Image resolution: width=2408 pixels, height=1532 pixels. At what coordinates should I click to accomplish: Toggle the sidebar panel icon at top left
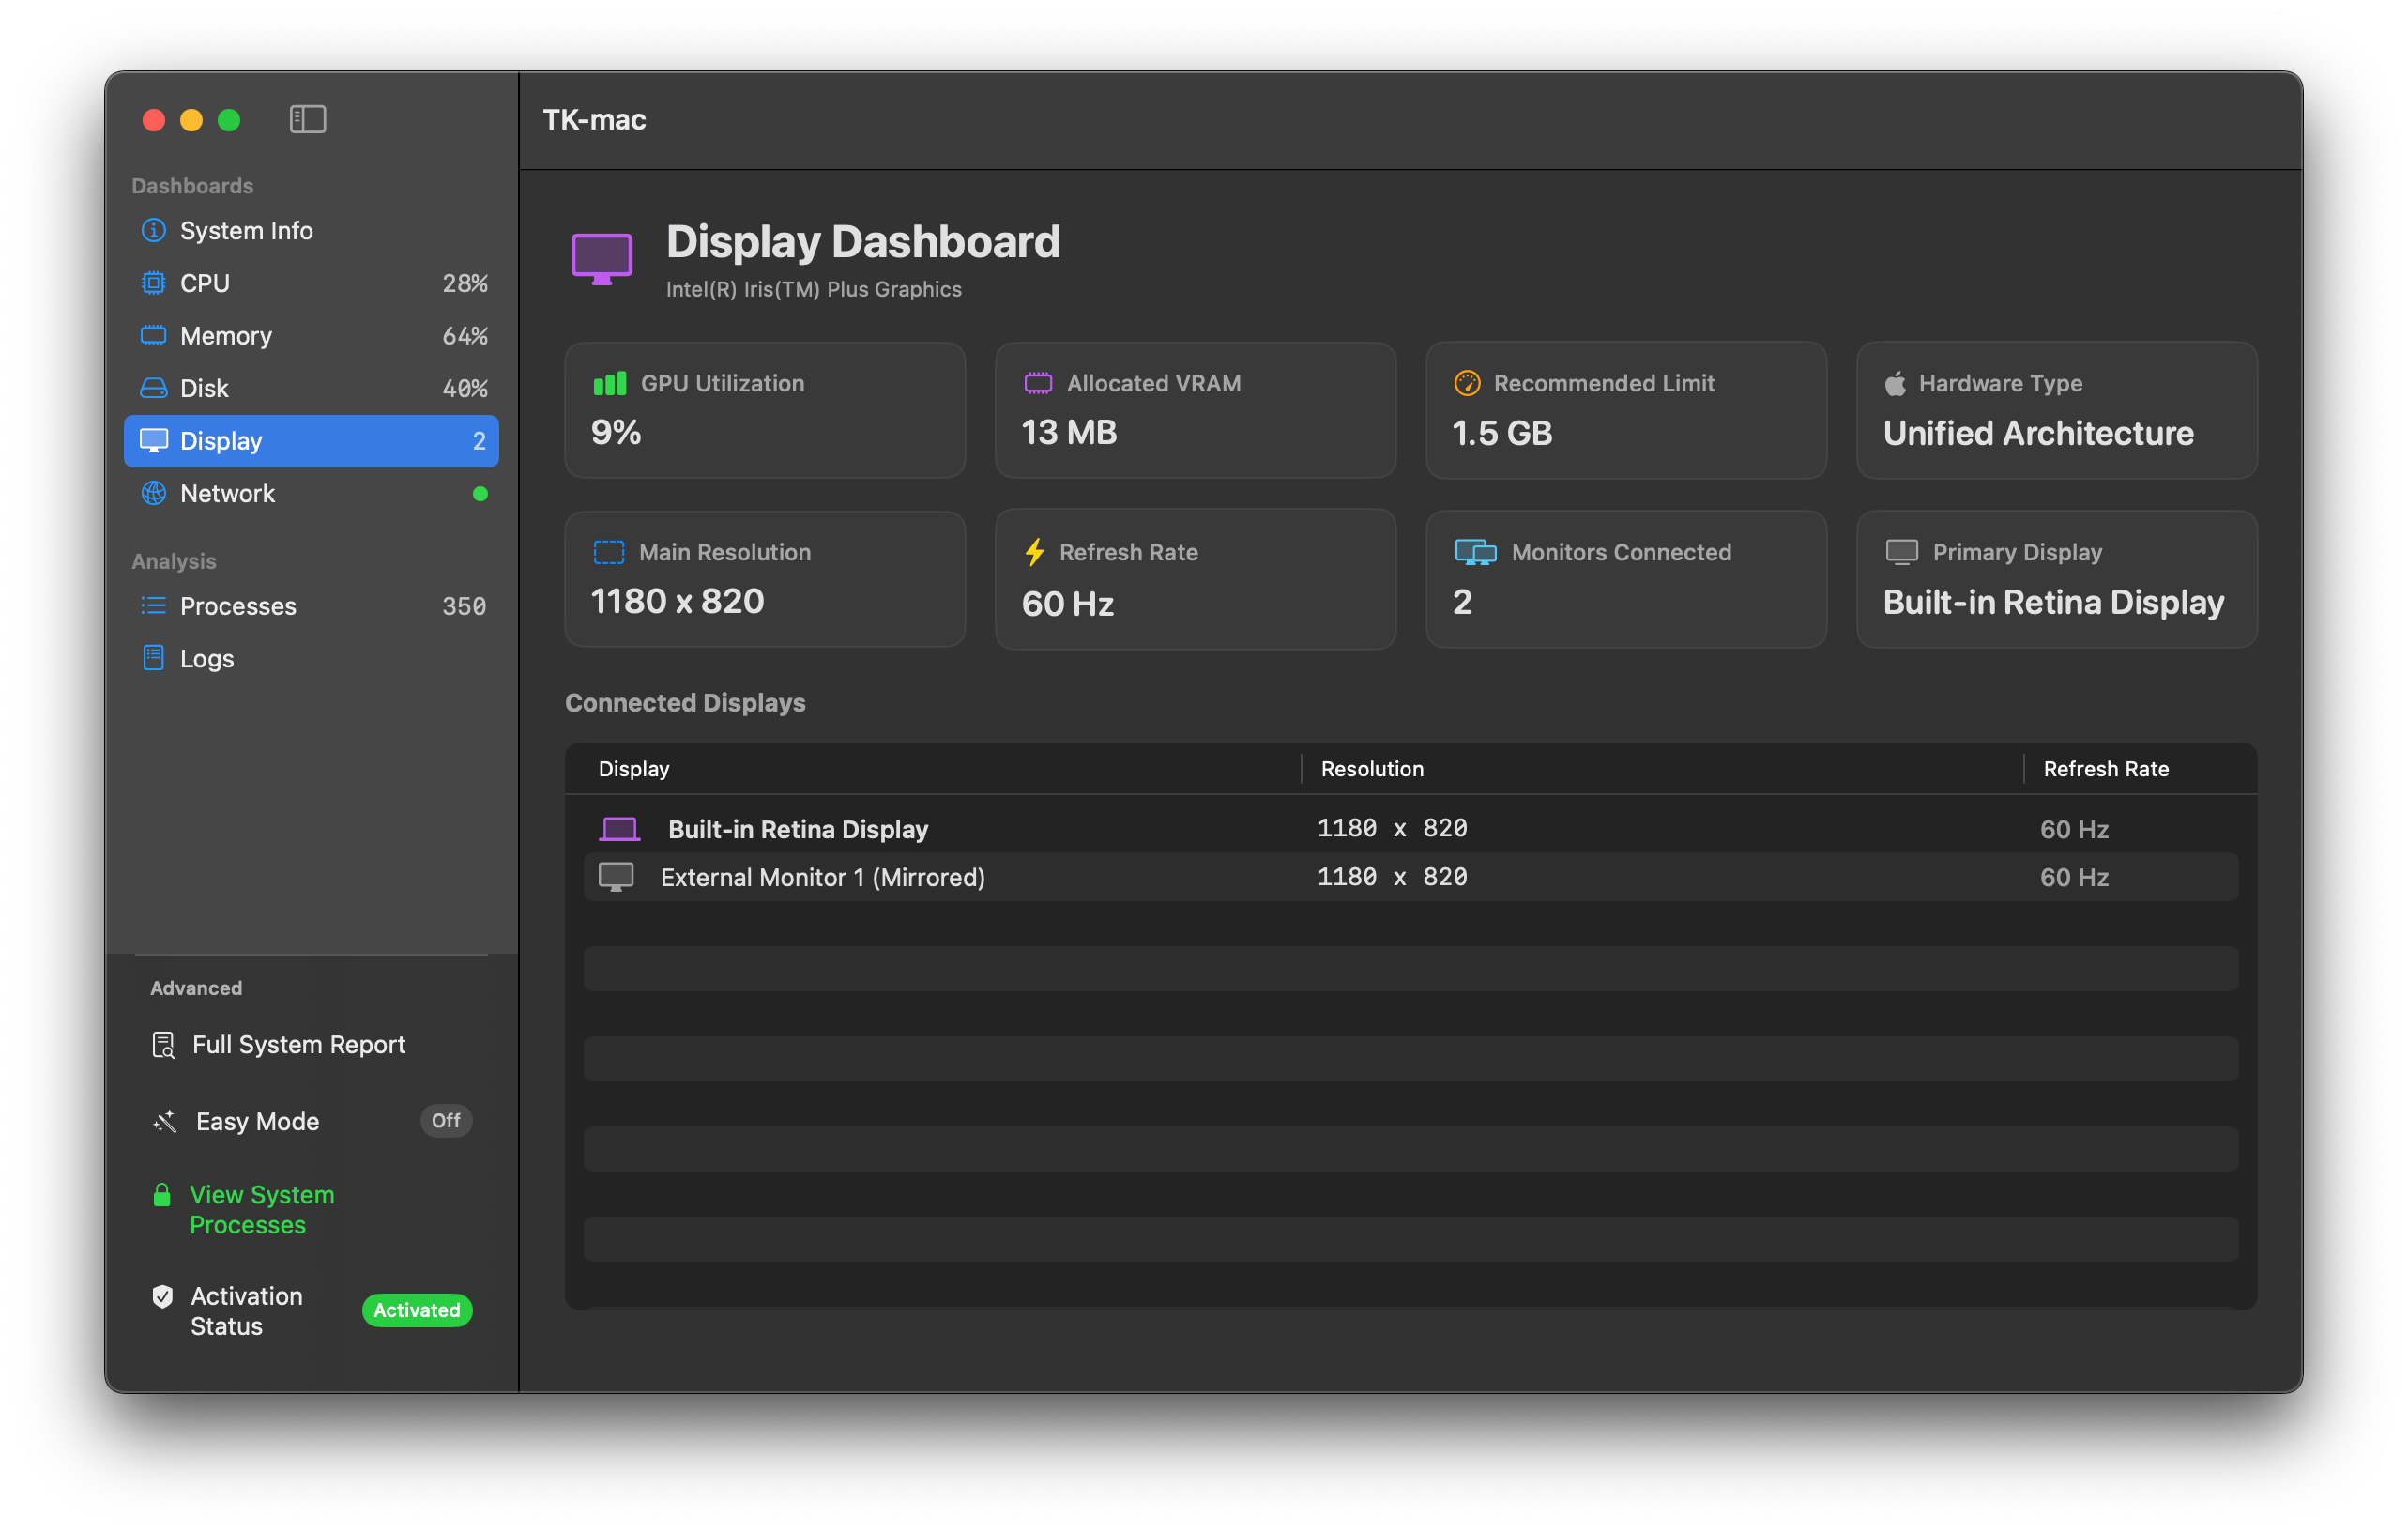click(307, 119)
